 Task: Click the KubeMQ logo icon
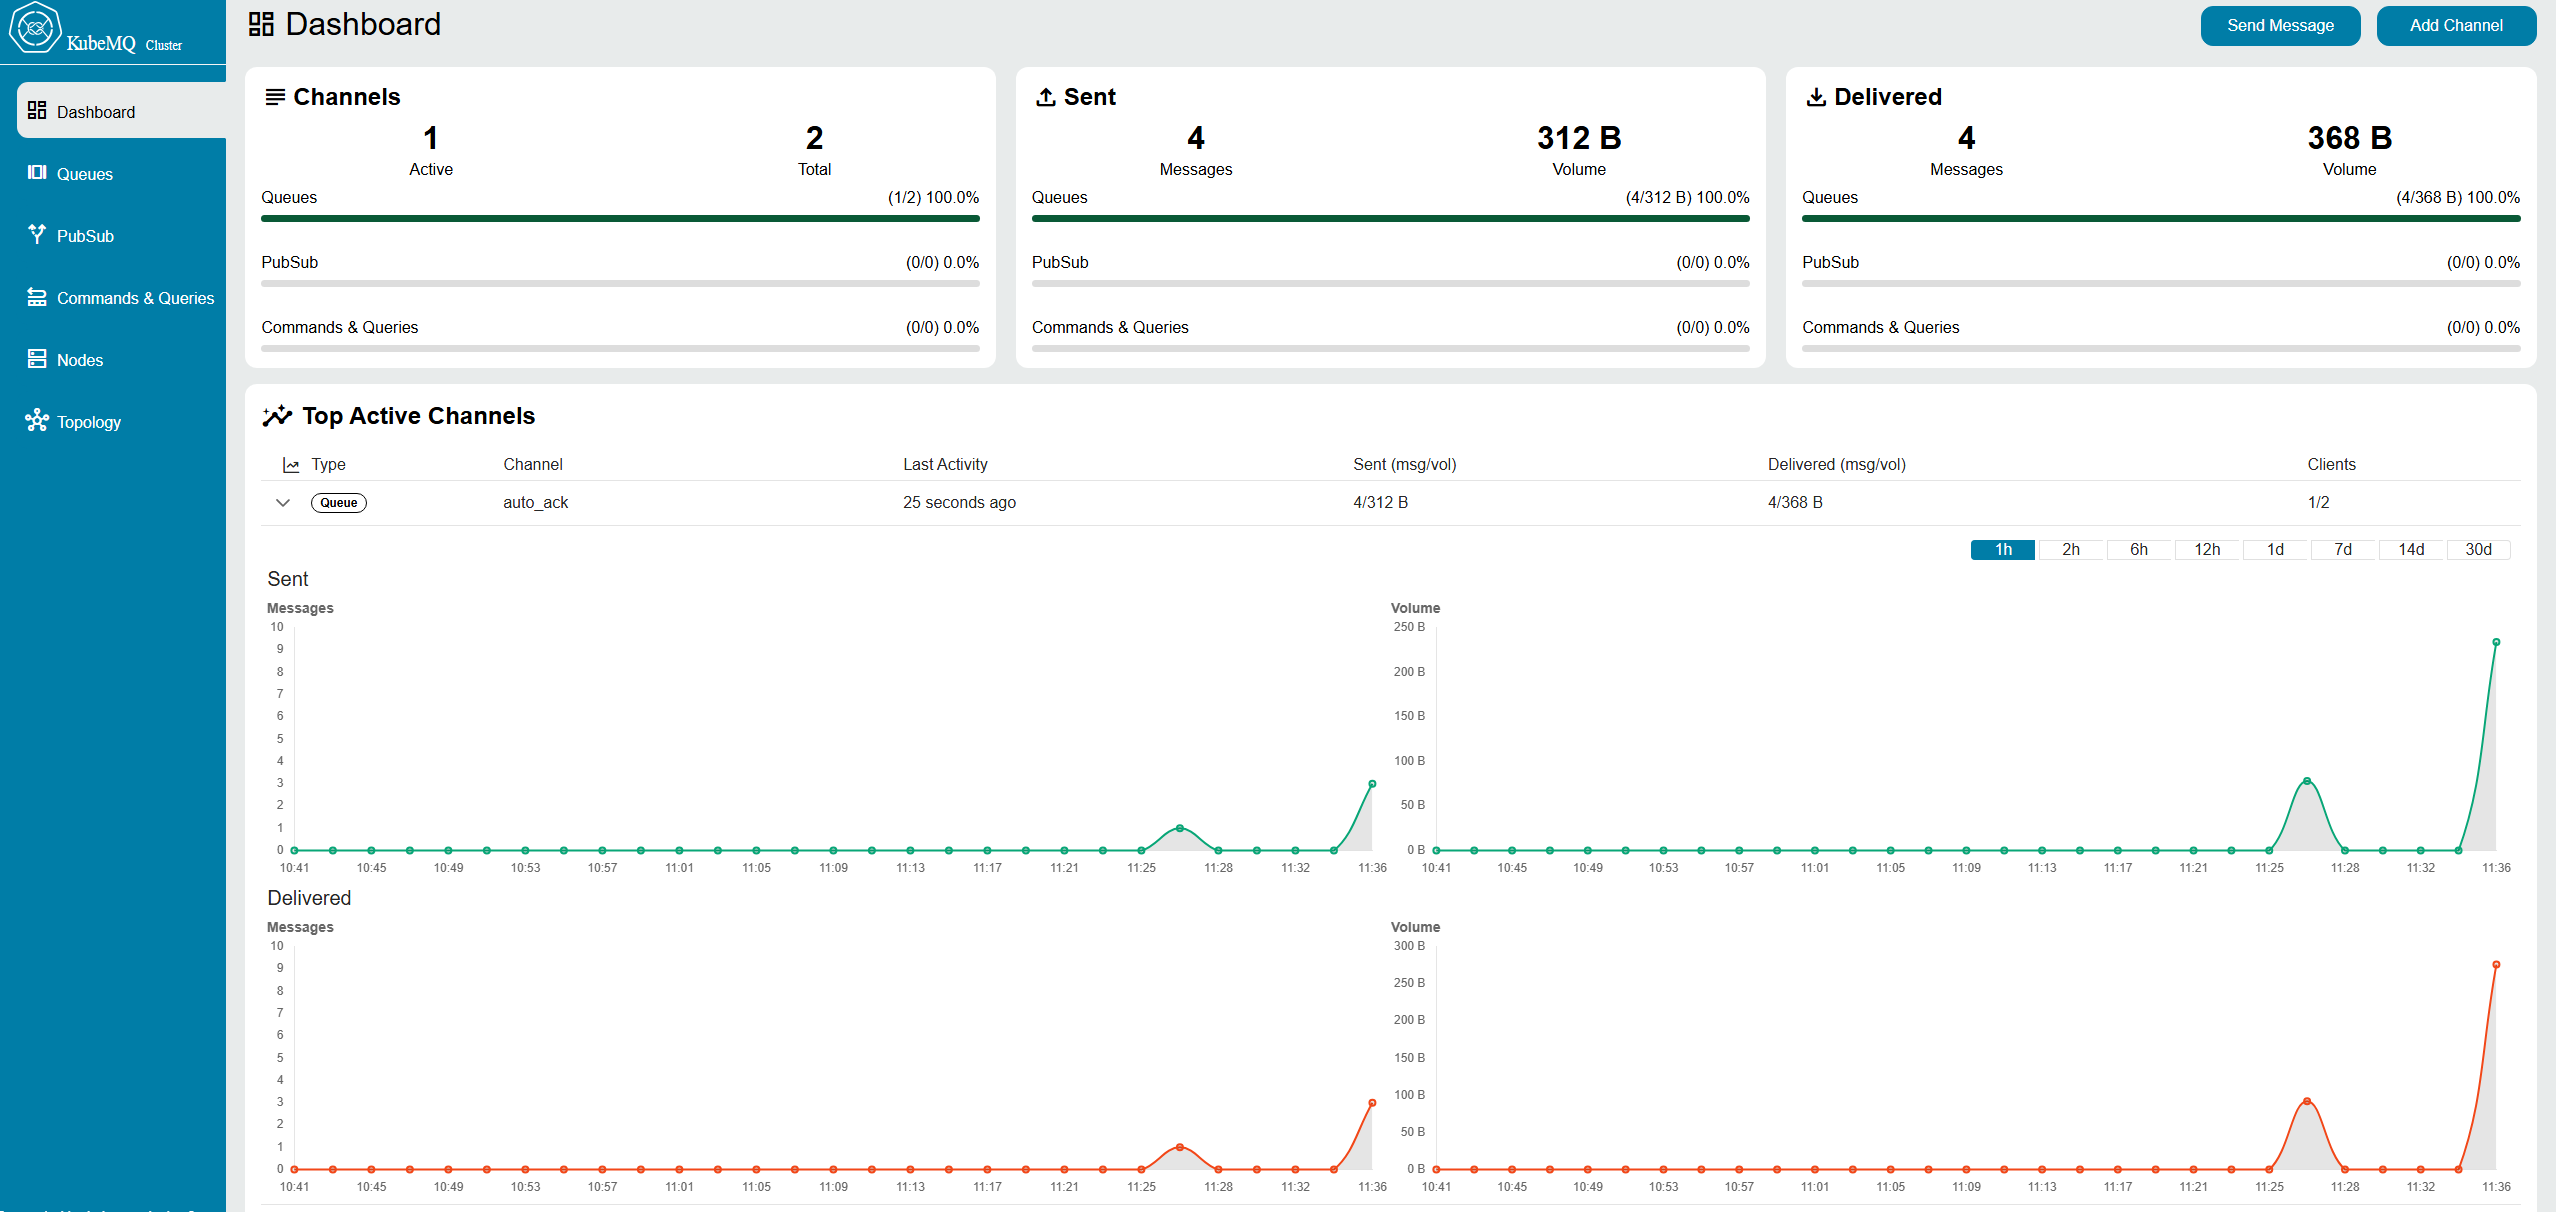click(x=35, y=28)
